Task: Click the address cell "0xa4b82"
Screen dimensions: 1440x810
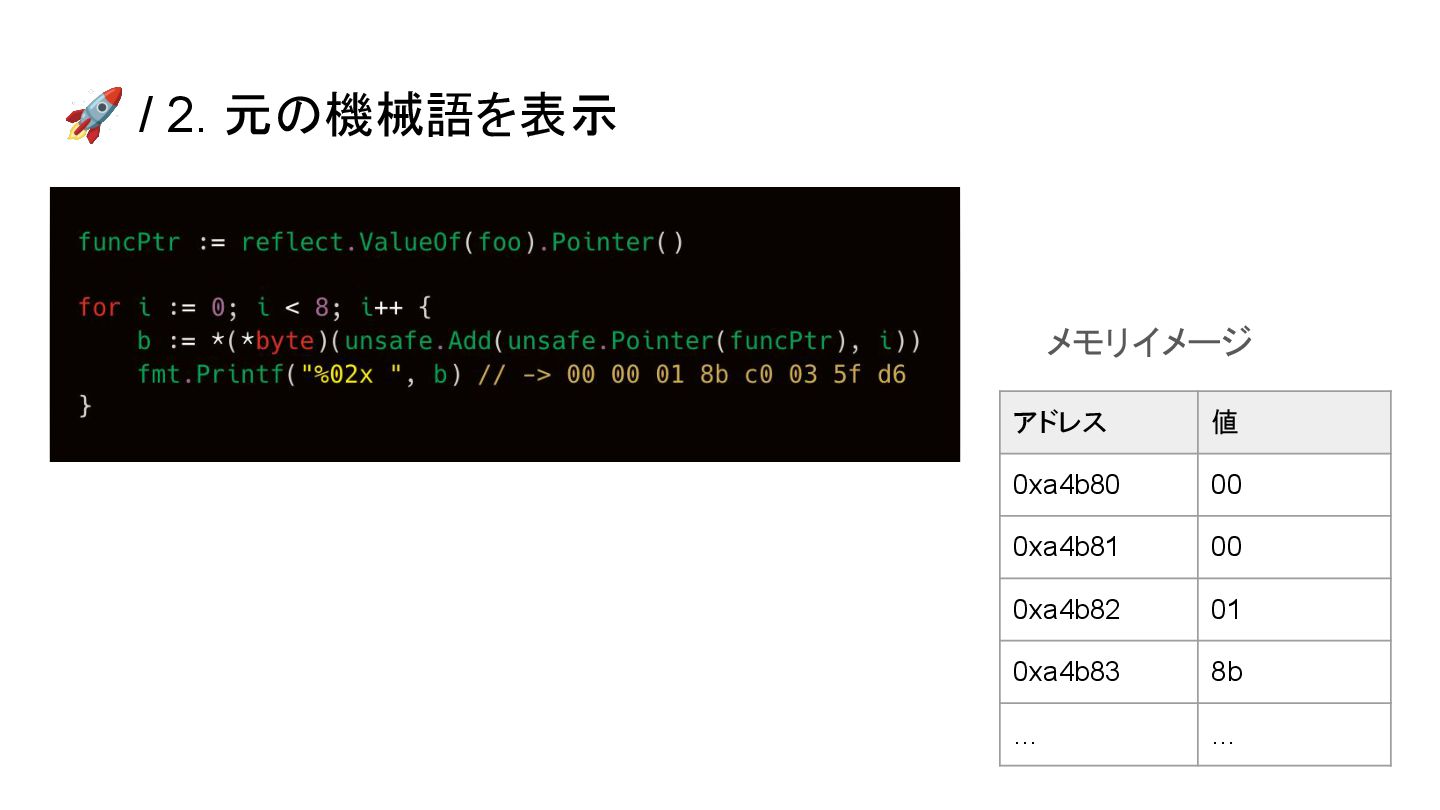Action: click(x=1099, y=609)
